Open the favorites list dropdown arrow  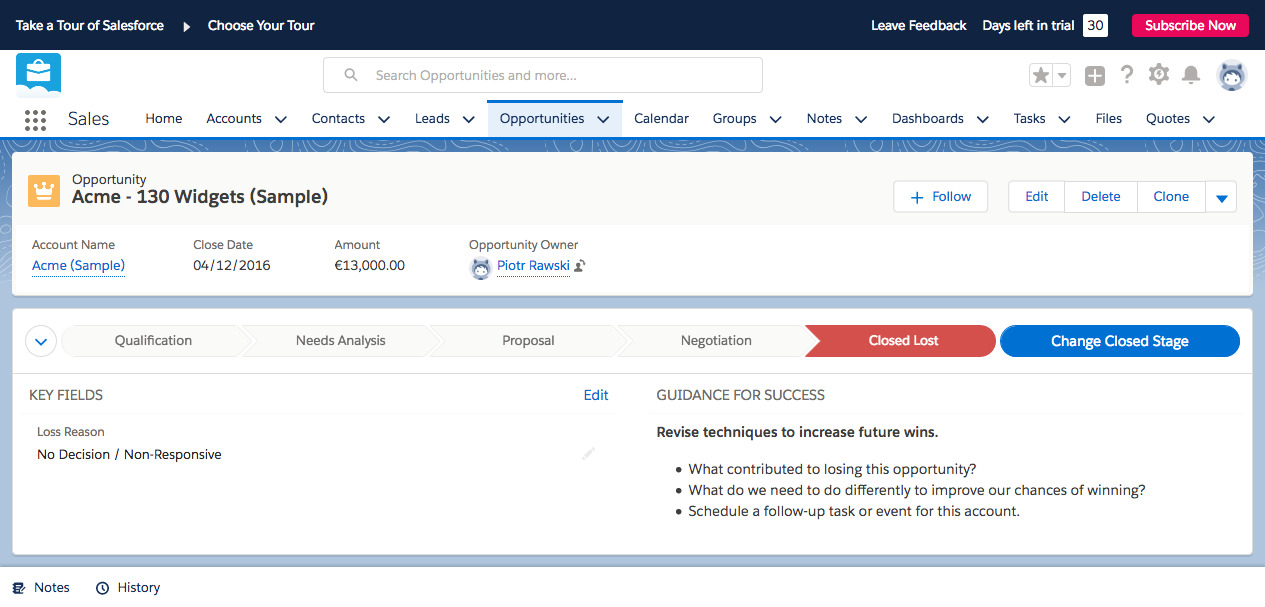click(x=1062, y=75)
